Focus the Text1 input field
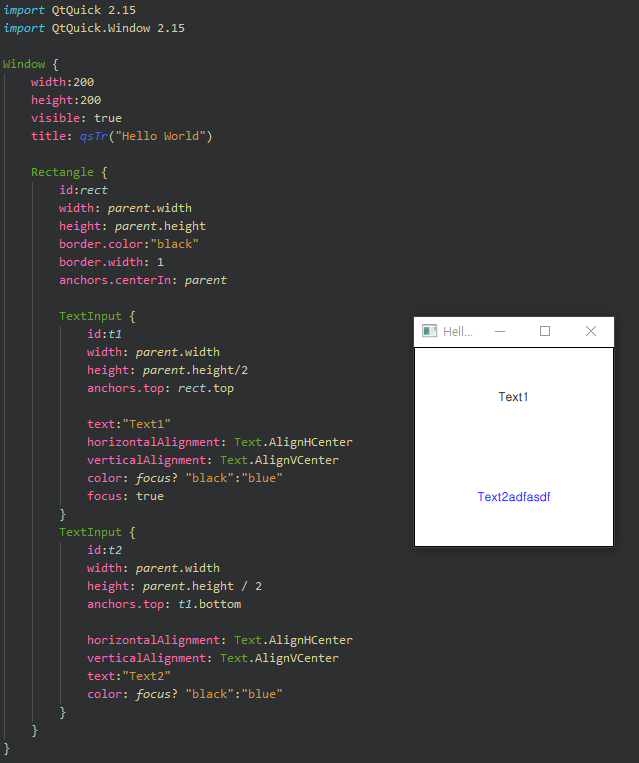The image size is (639, 763). pyautogui.click(x=513, y=397)
